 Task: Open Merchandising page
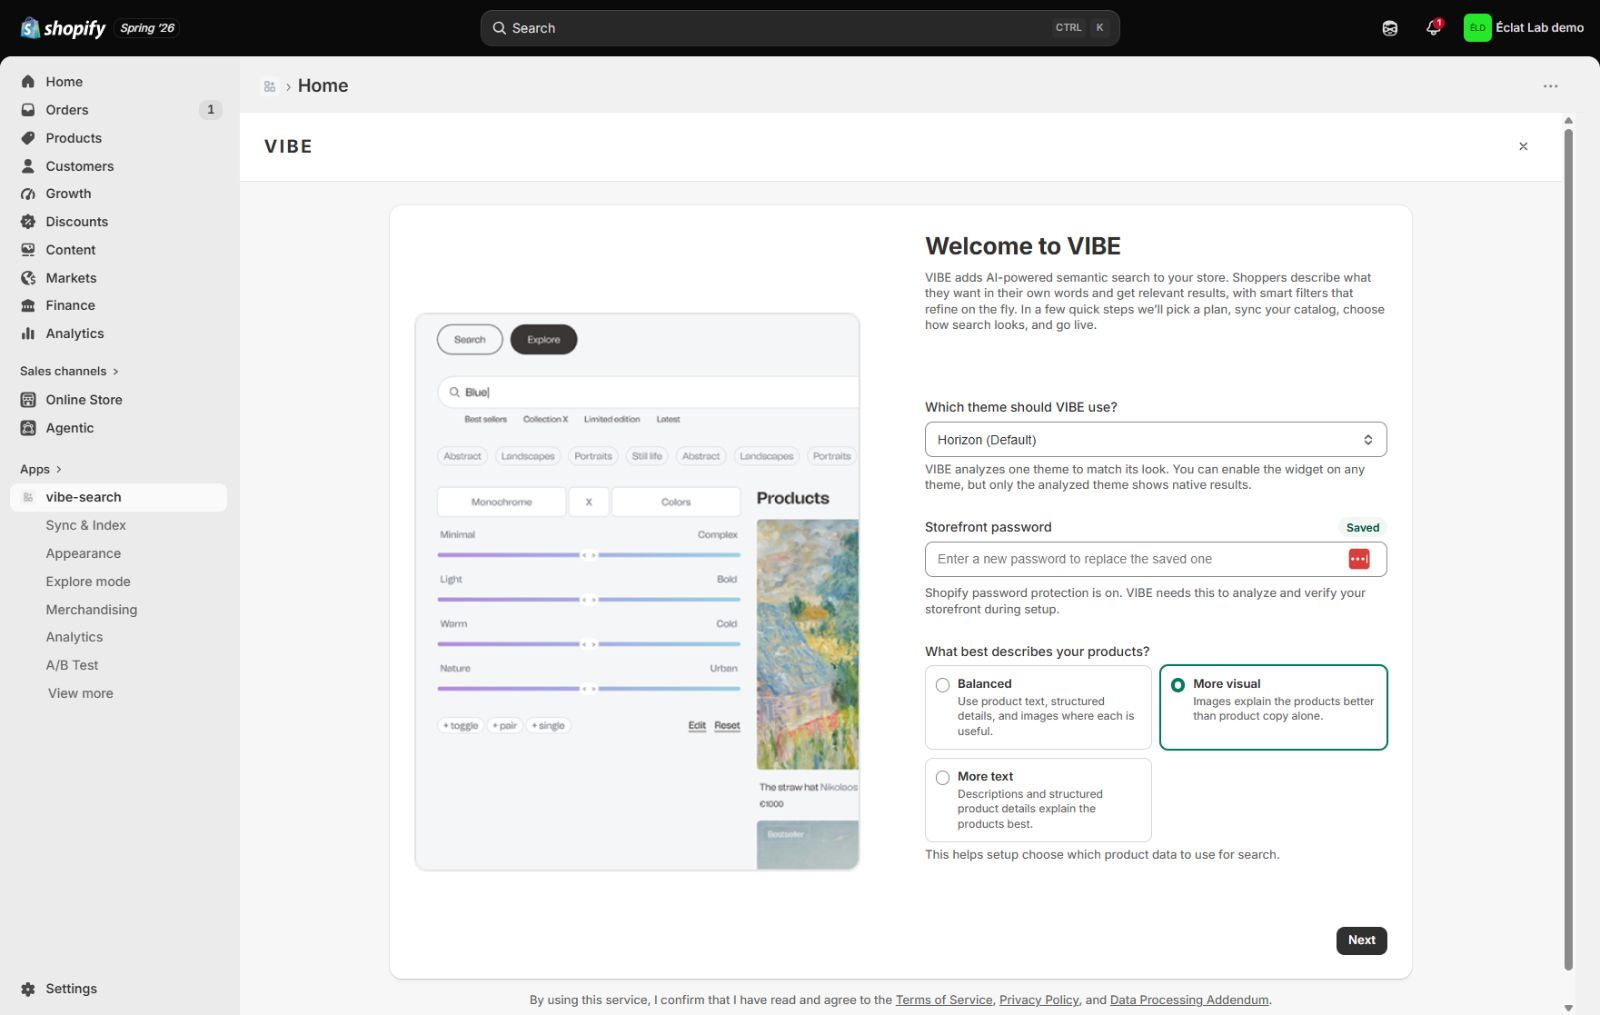91,609
